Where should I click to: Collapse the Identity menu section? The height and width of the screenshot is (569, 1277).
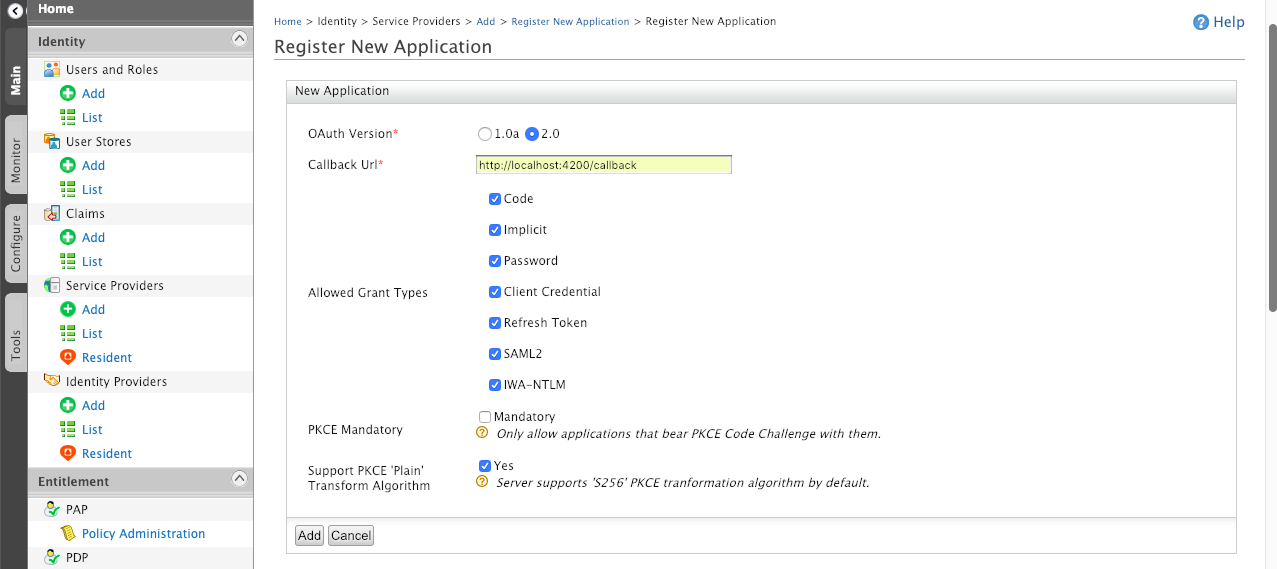pos(239,39)
